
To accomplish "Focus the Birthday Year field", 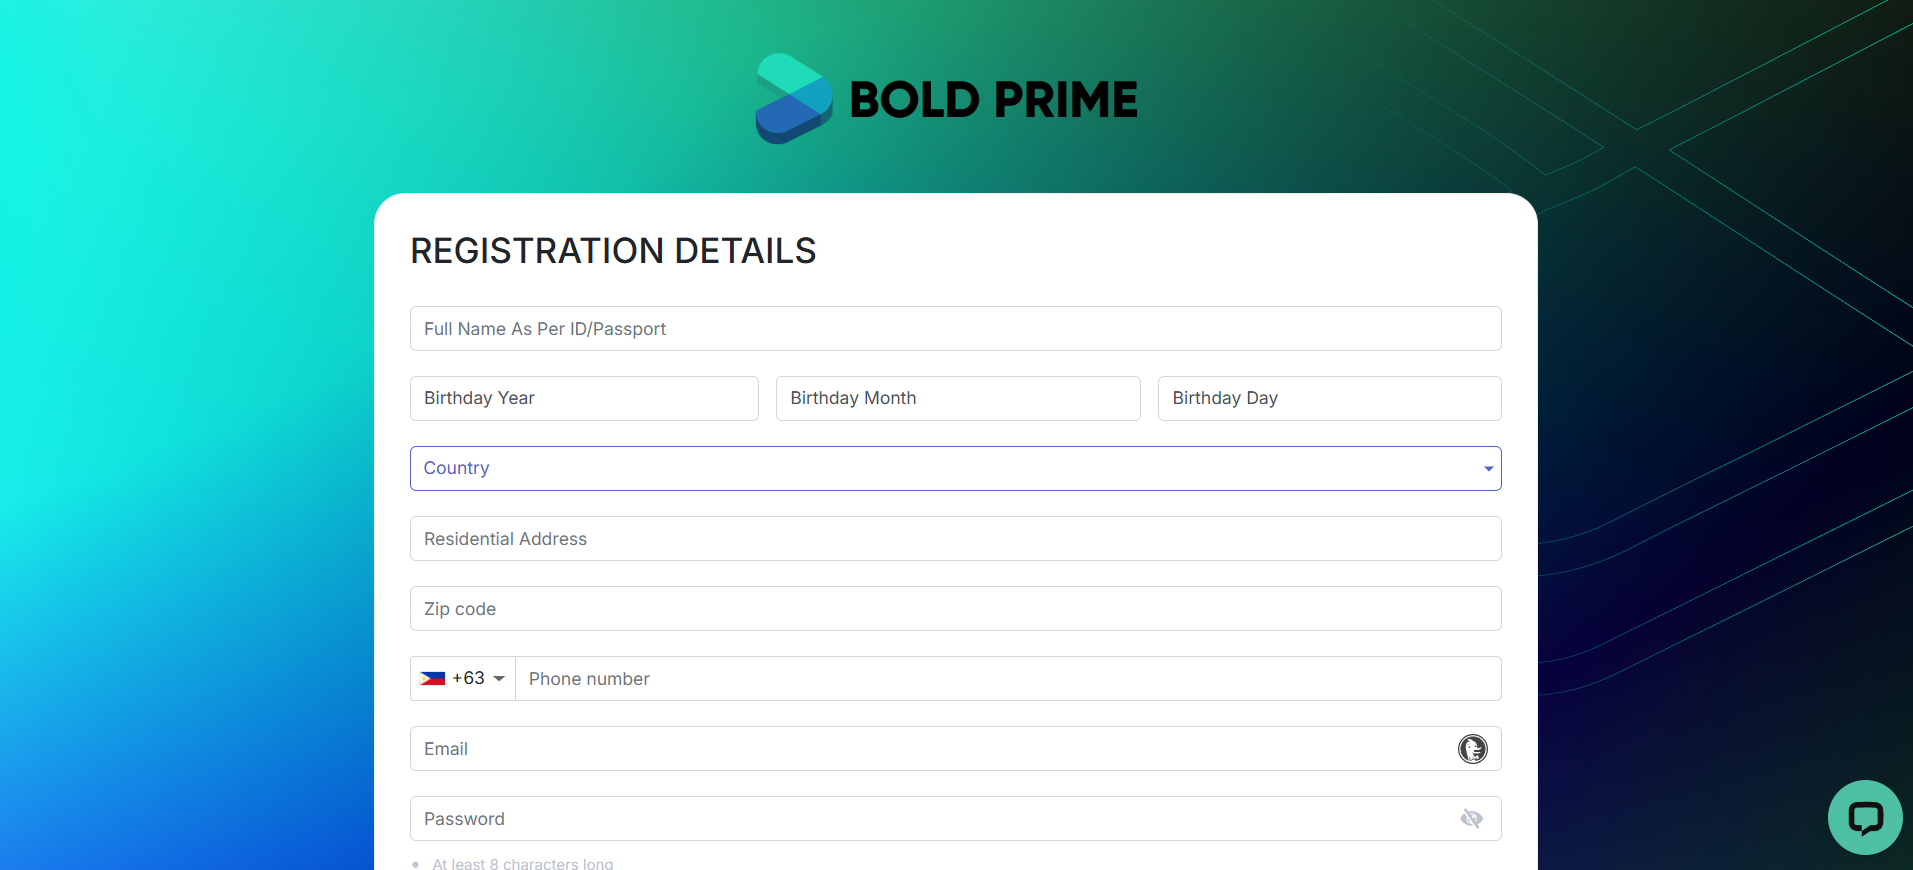I will pyautogui.click(x=584, y=398).
